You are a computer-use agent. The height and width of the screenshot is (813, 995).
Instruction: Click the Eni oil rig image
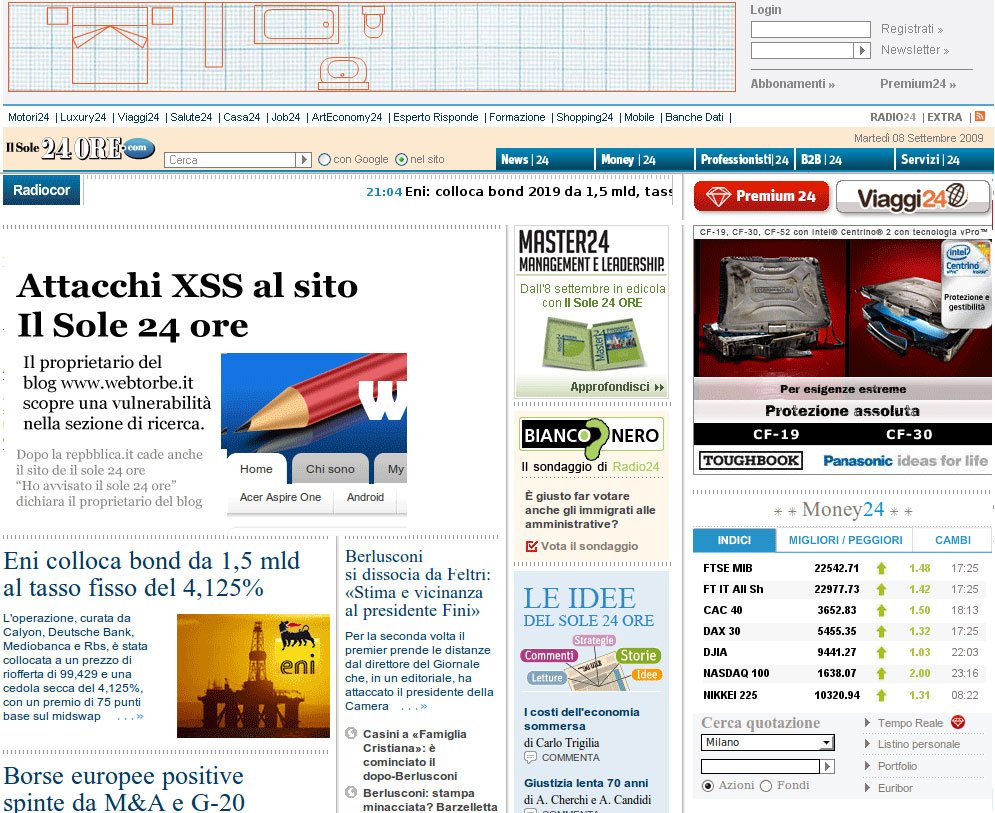pos(253,675)
